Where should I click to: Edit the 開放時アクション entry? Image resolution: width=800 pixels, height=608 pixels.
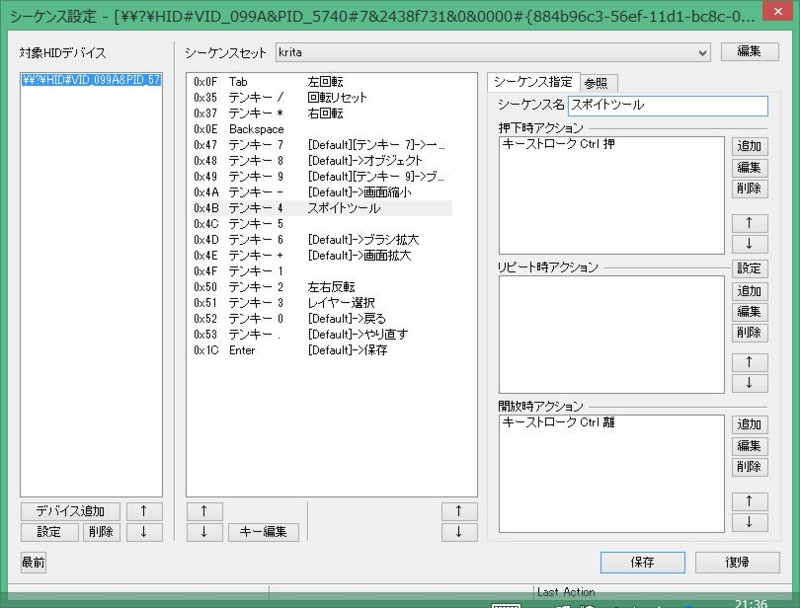tap(749, 445)
